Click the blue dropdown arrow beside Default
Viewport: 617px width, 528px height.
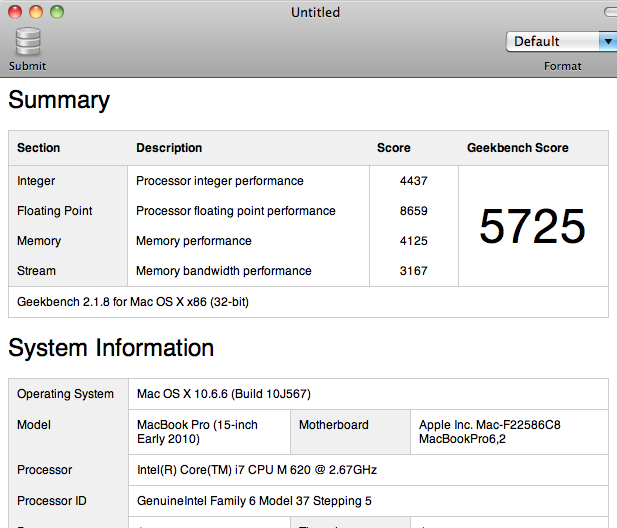608,41
